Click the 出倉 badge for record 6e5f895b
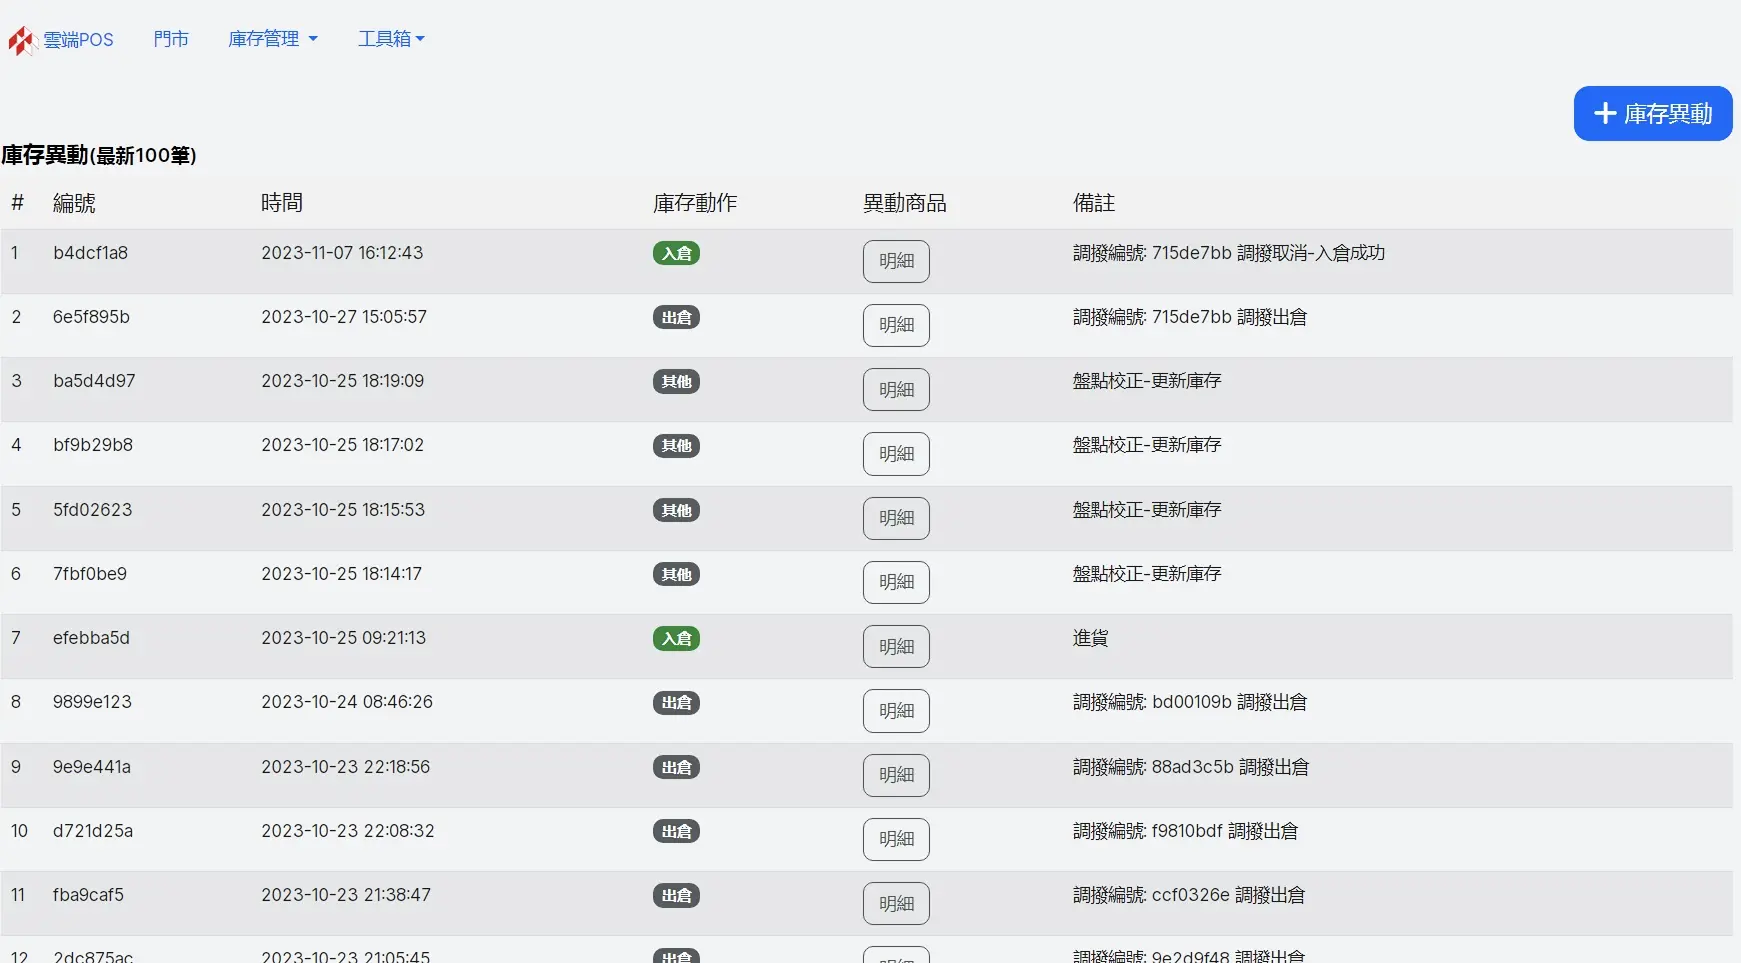1741x963 pixels. [x=676, y=318]
